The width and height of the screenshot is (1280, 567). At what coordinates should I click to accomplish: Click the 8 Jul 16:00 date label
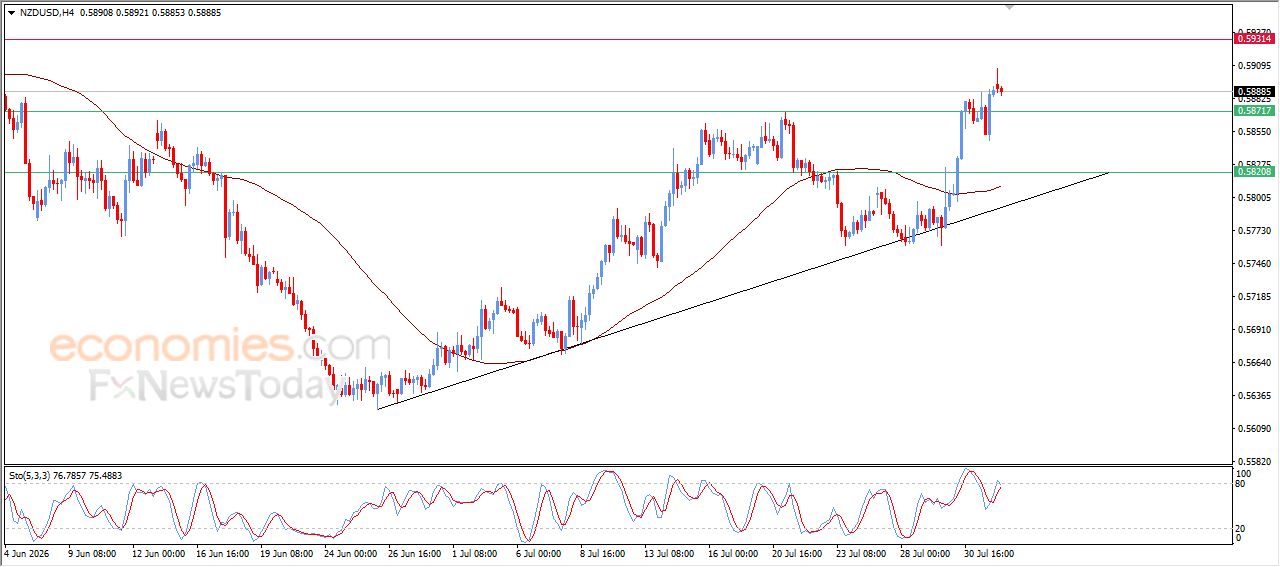pos(605,552)
